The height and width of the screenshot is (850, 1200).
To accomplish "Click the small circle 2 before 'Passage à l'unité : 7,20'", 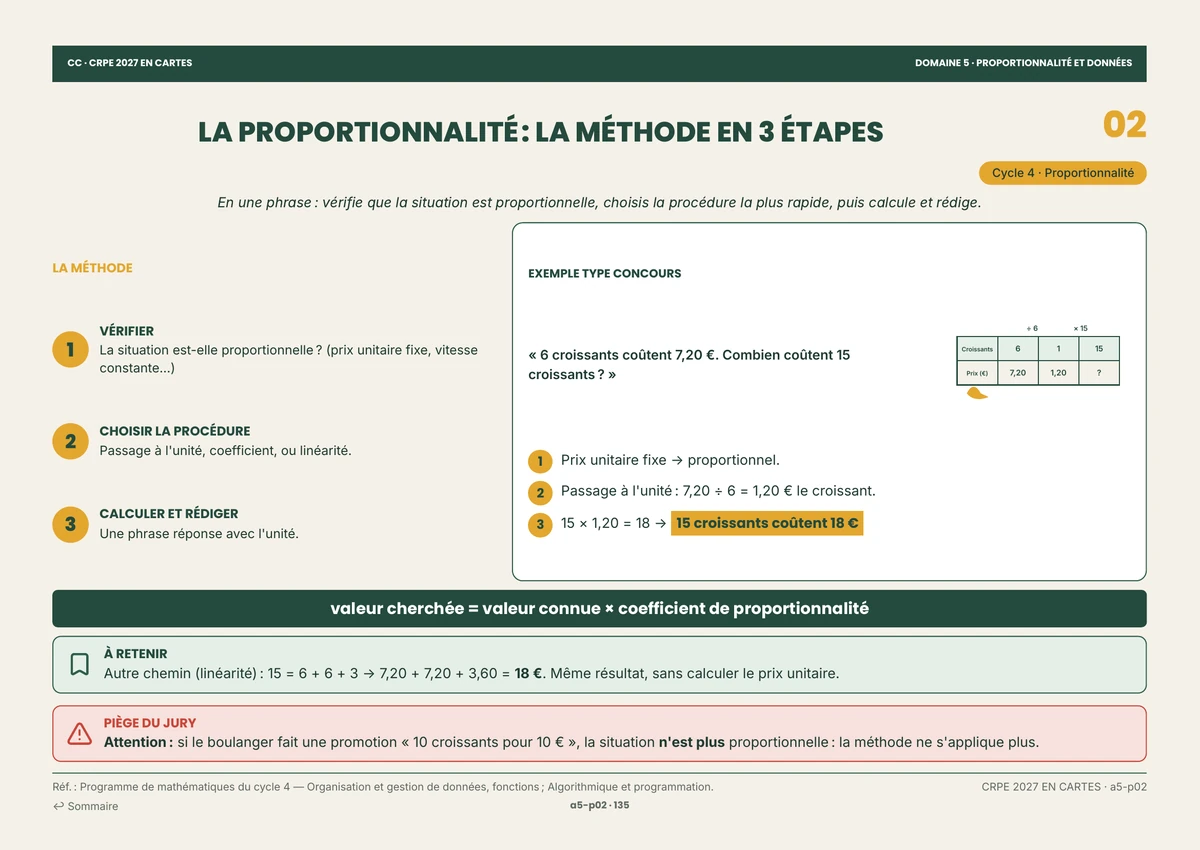I will (540, 492).
